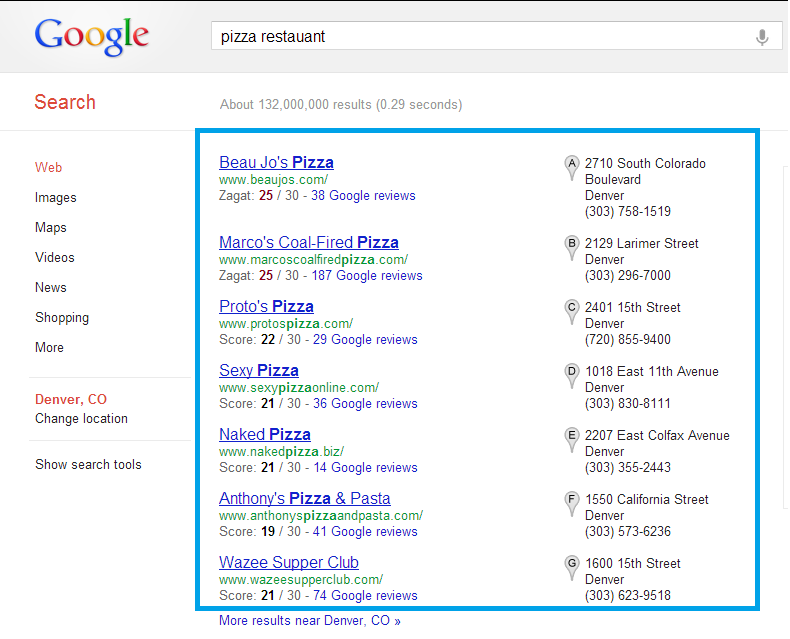This screenshot has width=790, height=639.
Task: Click the www.nakedpizza.biz/ URL text
Action: [x=281, y=452]
